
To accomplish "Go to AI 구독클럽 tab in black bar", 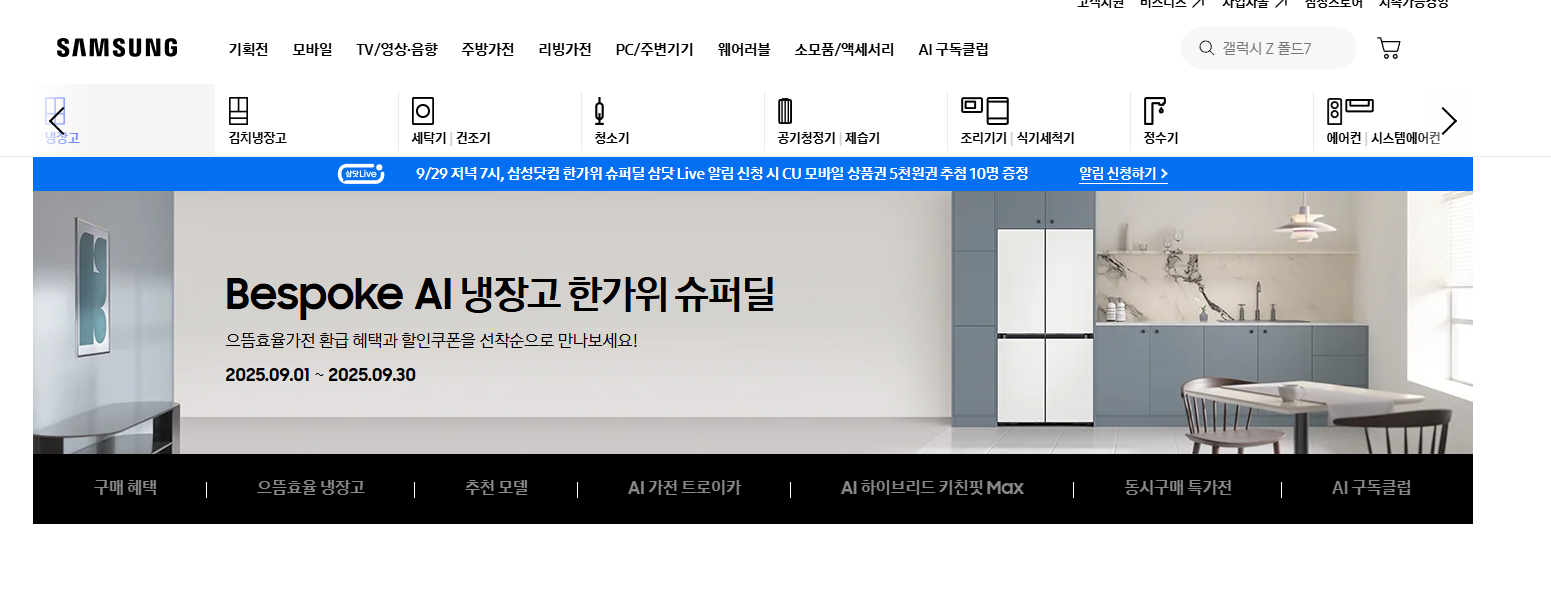I will (x=1371, y=488).
